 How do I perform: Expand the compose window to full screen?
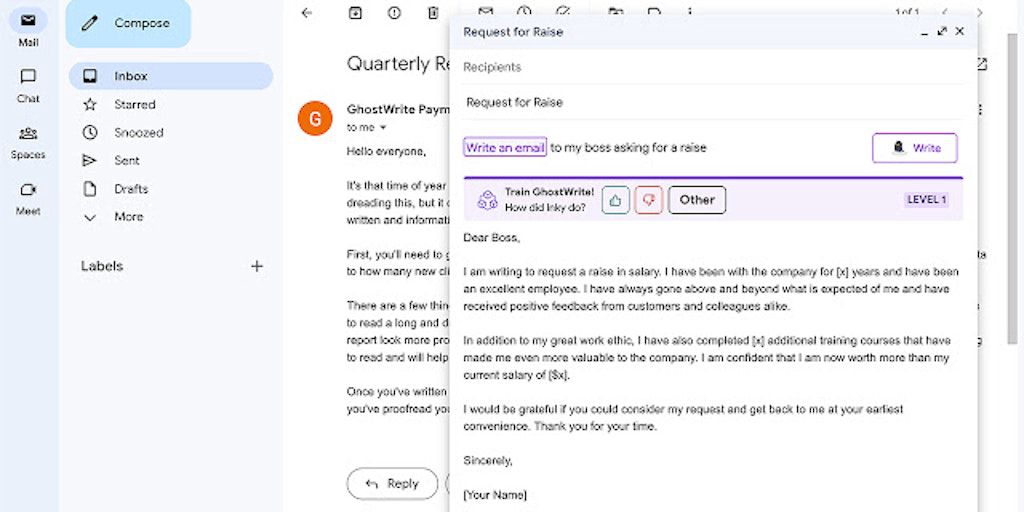tap(942, 31)
